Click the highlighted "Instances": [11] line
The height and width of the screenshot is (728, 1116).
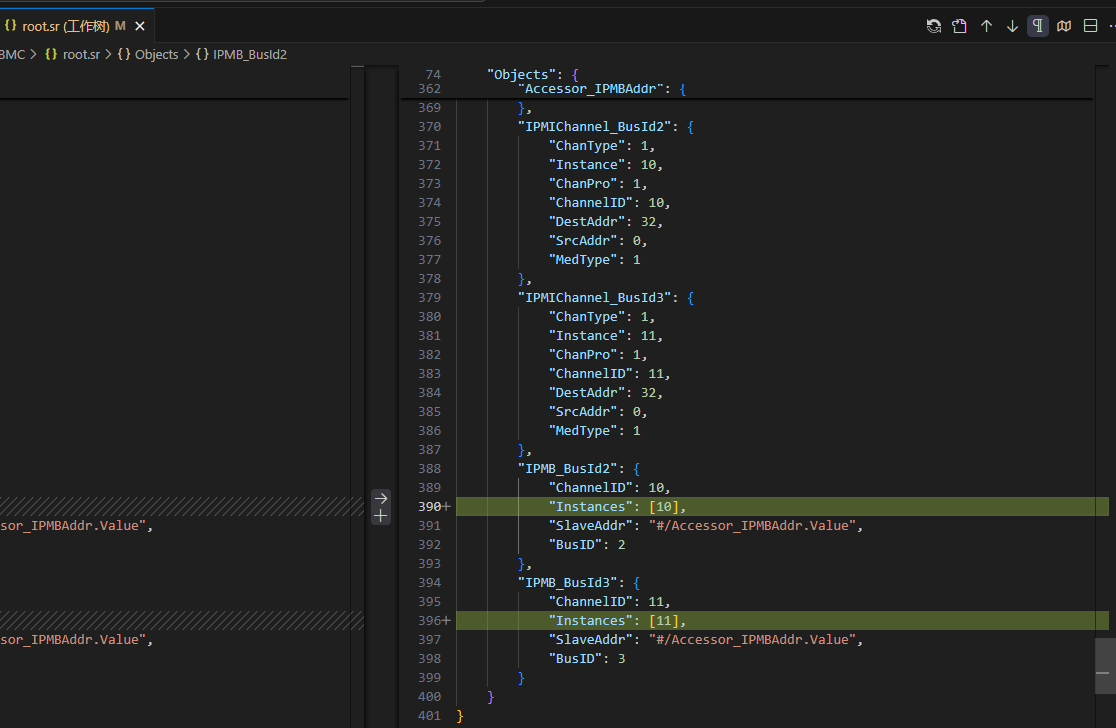617,621
